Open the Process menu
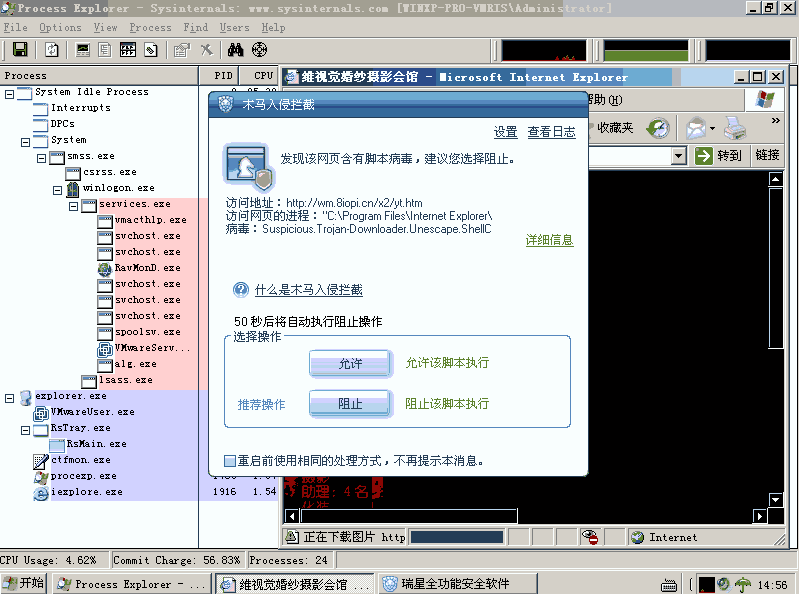The image size is (799, 594). [150, 28]
